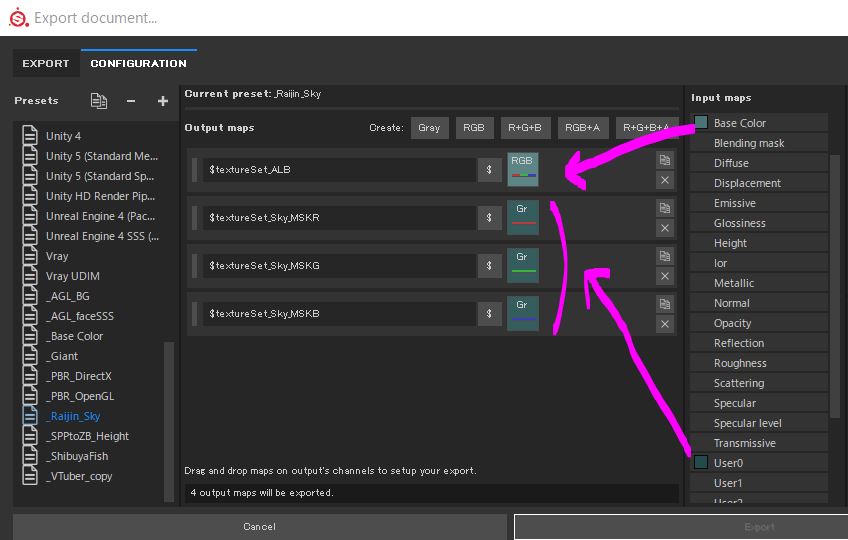Delete the $textureSet_Sky_MSKR output map

[x=664, y=228]
